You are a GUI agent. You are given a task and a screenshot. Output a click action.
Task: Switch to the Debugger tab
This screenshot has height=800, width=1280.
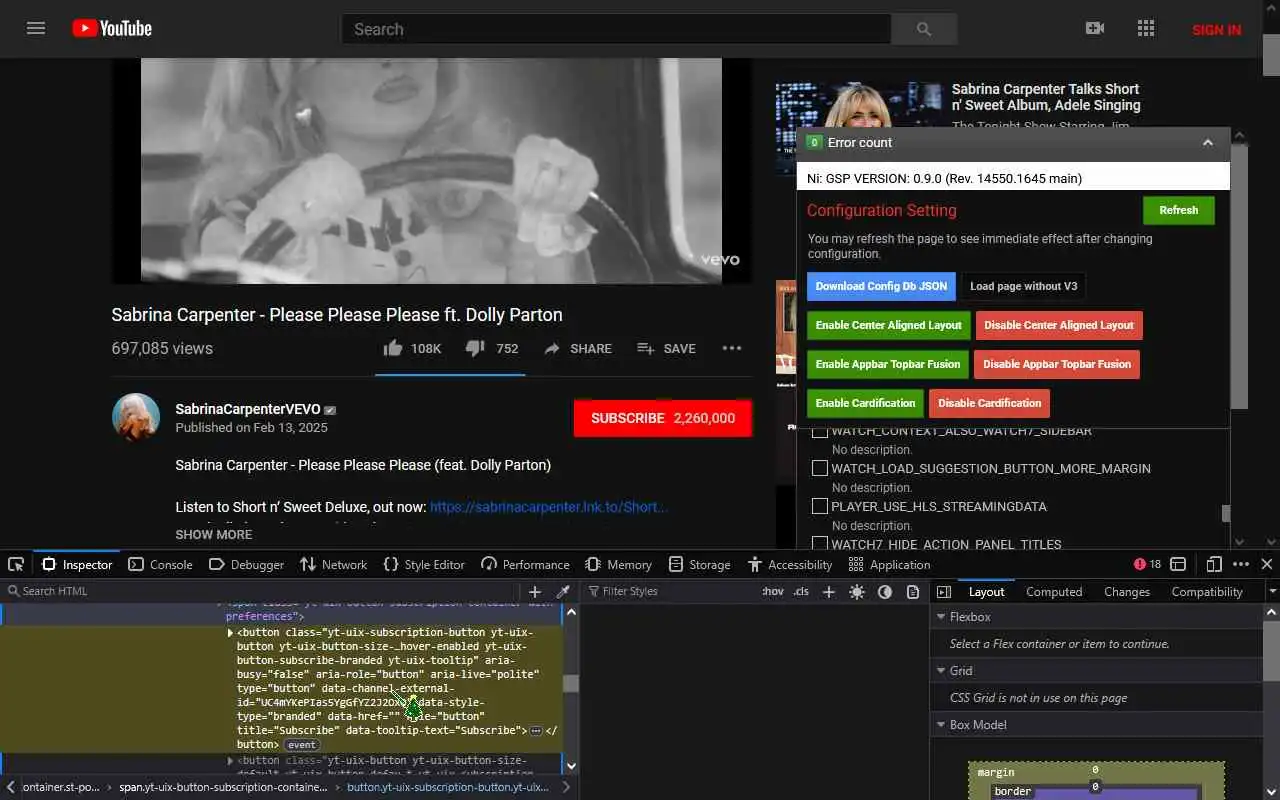pyautogui.click(x=246, y=564)
